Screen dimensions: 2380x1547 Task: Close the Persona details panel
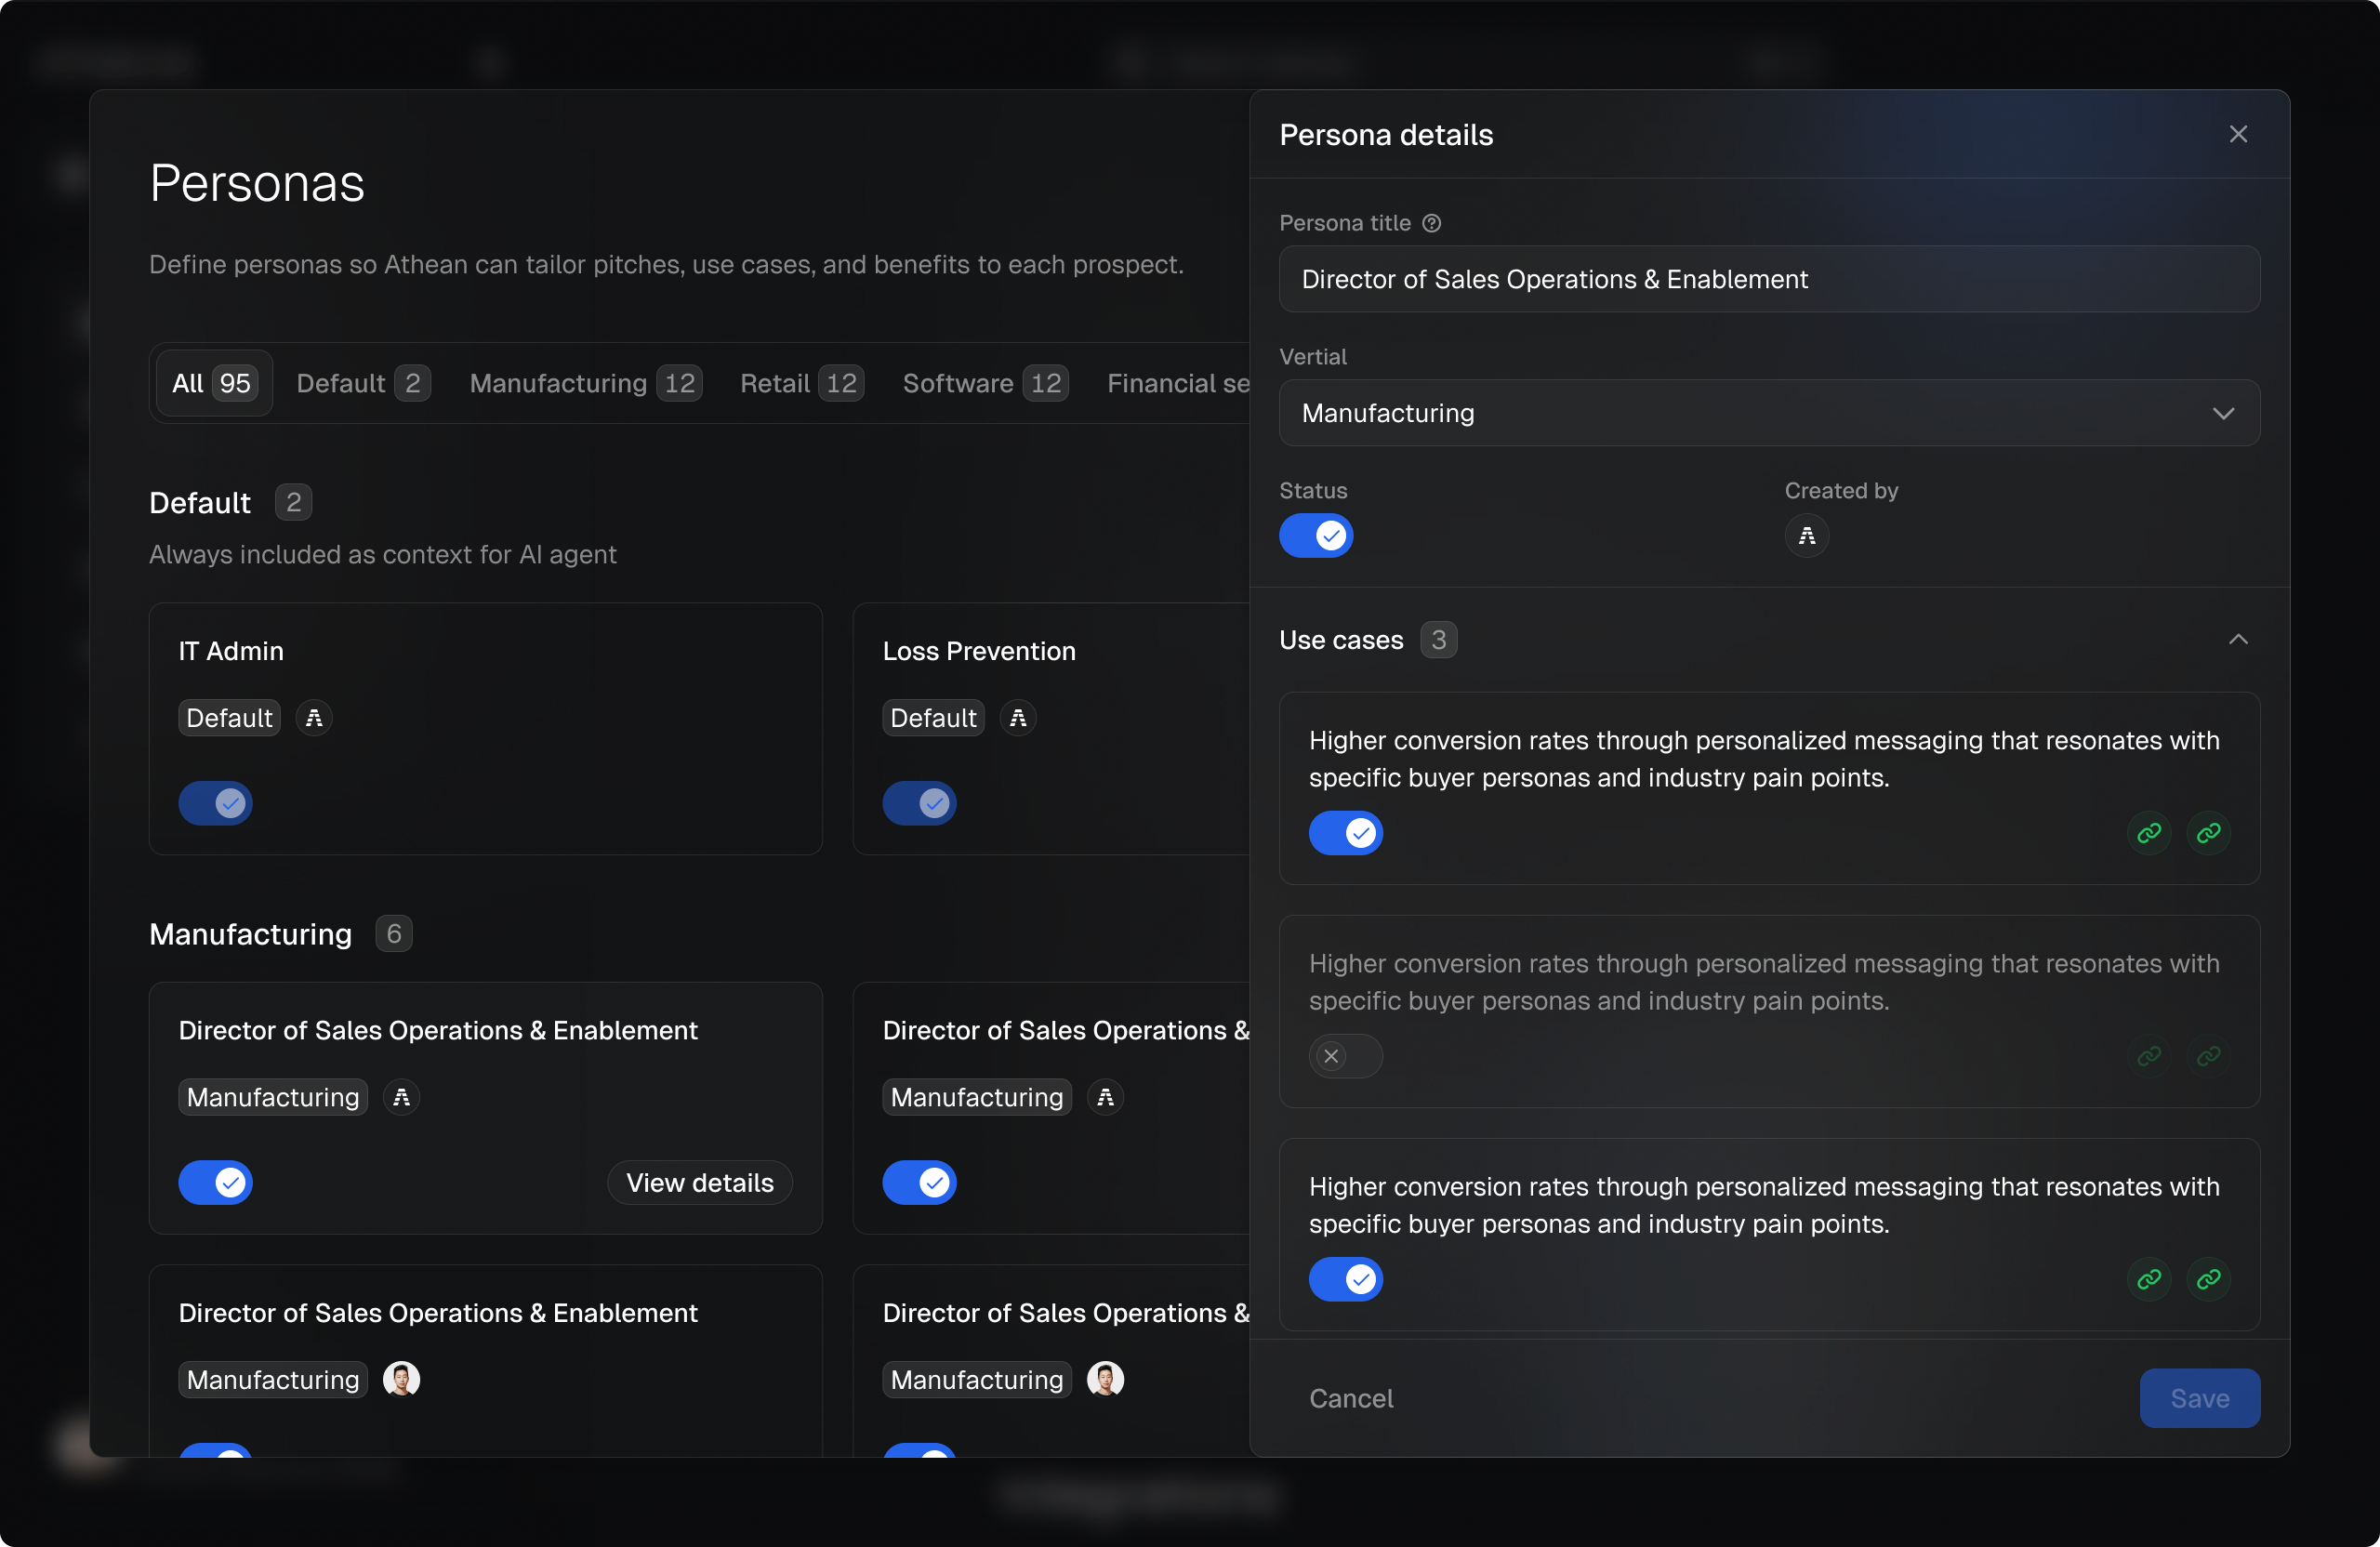pos(2238,134)
